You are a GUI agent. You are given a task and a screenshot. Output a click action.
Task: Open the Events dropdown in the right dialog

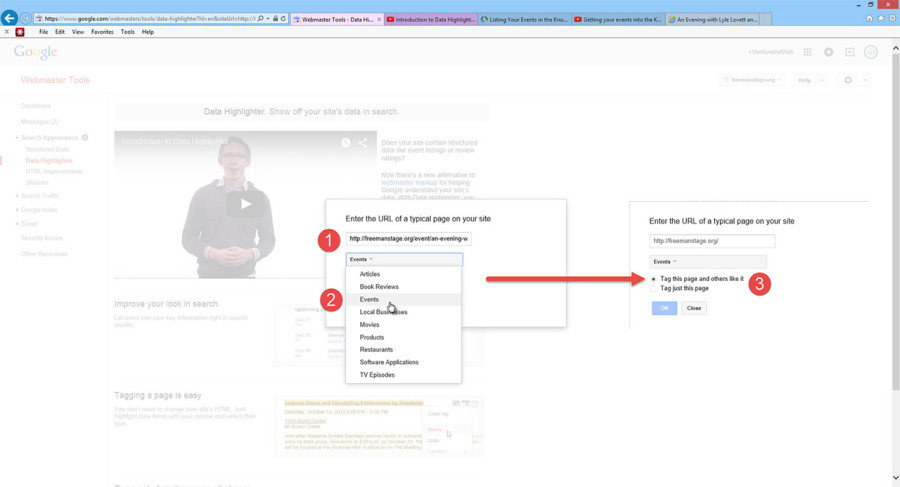pyautogui.click(x=708, y=262)
